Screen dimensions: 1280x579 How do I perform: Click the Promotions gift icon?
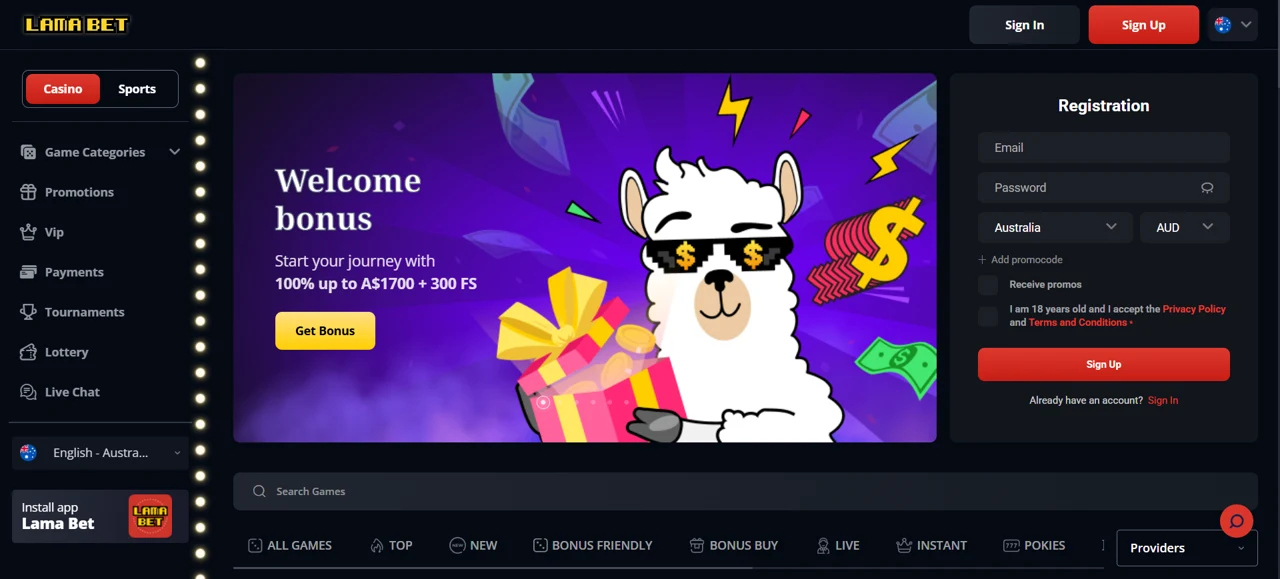[28, 192]
